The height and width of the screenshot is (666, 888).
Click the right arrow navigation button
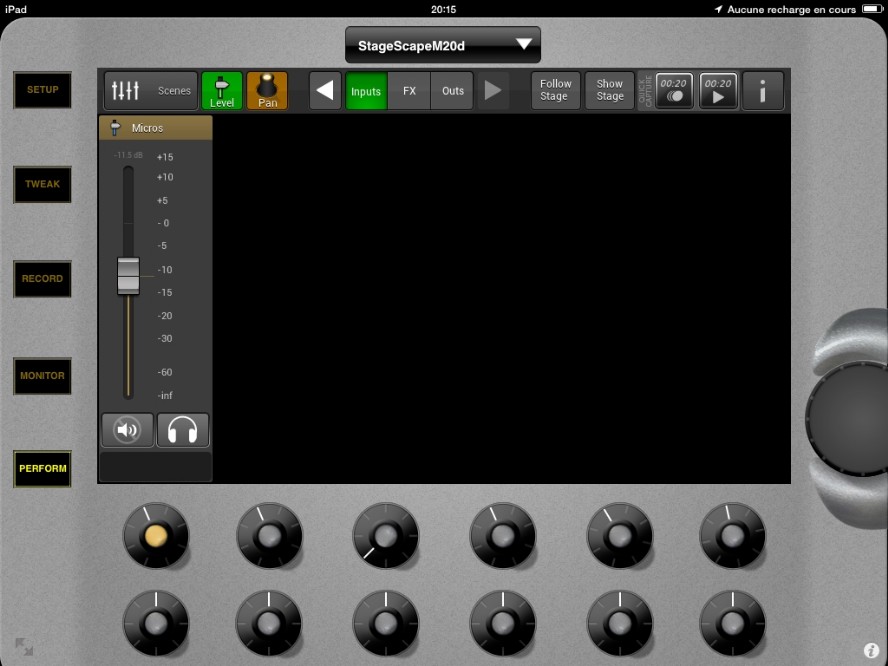pyautogui.click(x=492, y=91)
